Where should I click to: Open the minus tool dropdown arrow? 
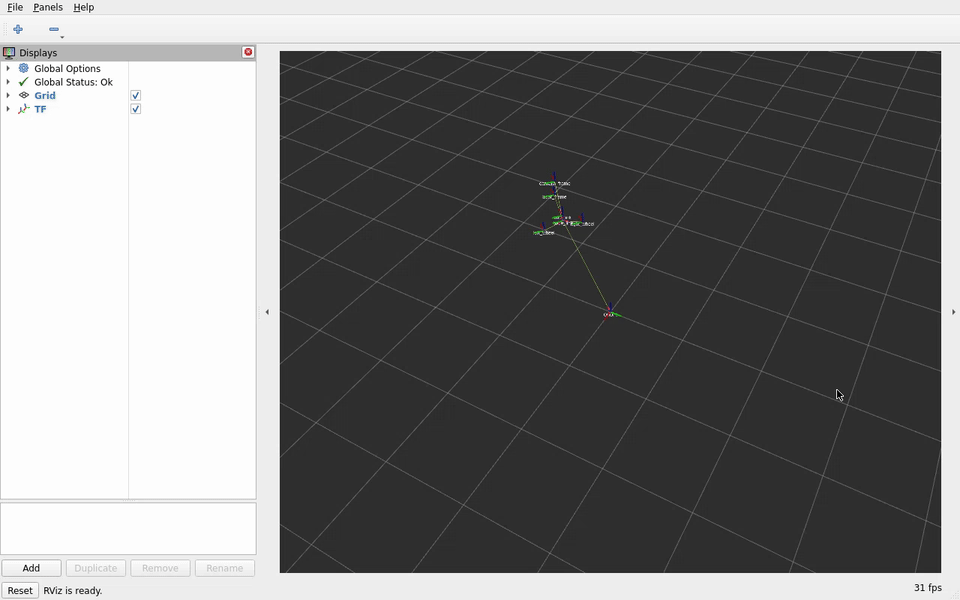pos(62,37)
